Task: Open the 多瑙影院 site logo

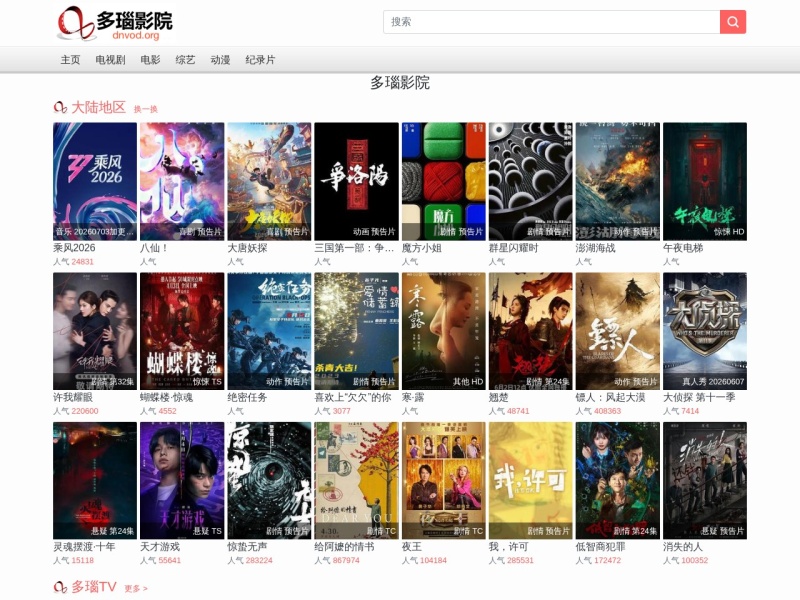Action: pyautogui.click(x=115, y=22)
